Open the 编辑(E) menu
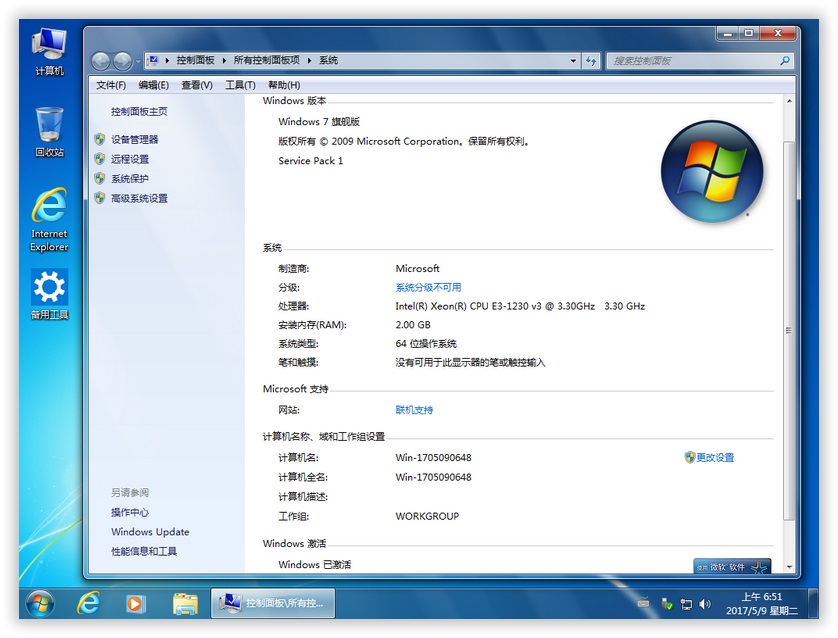 (x=153, y=85)
